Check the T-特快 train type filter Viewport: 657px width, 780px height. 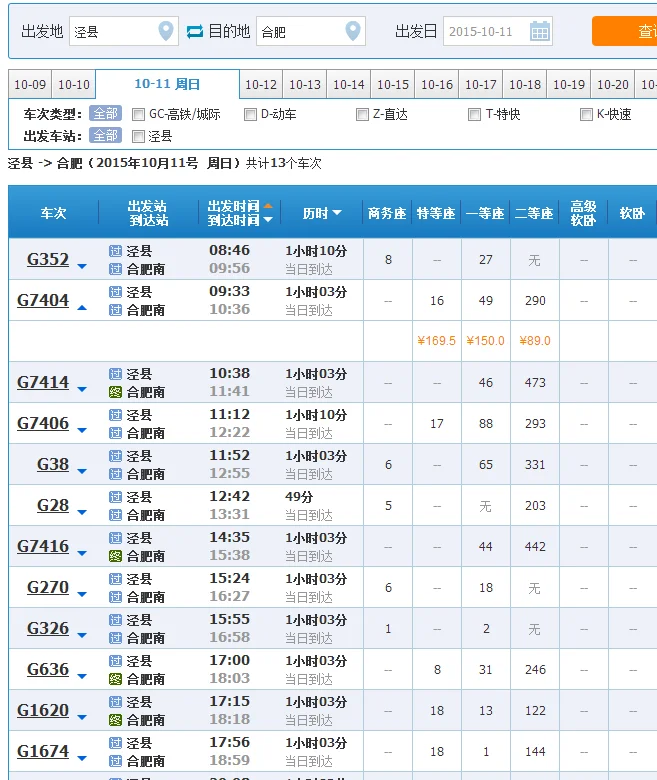(474, 115)
